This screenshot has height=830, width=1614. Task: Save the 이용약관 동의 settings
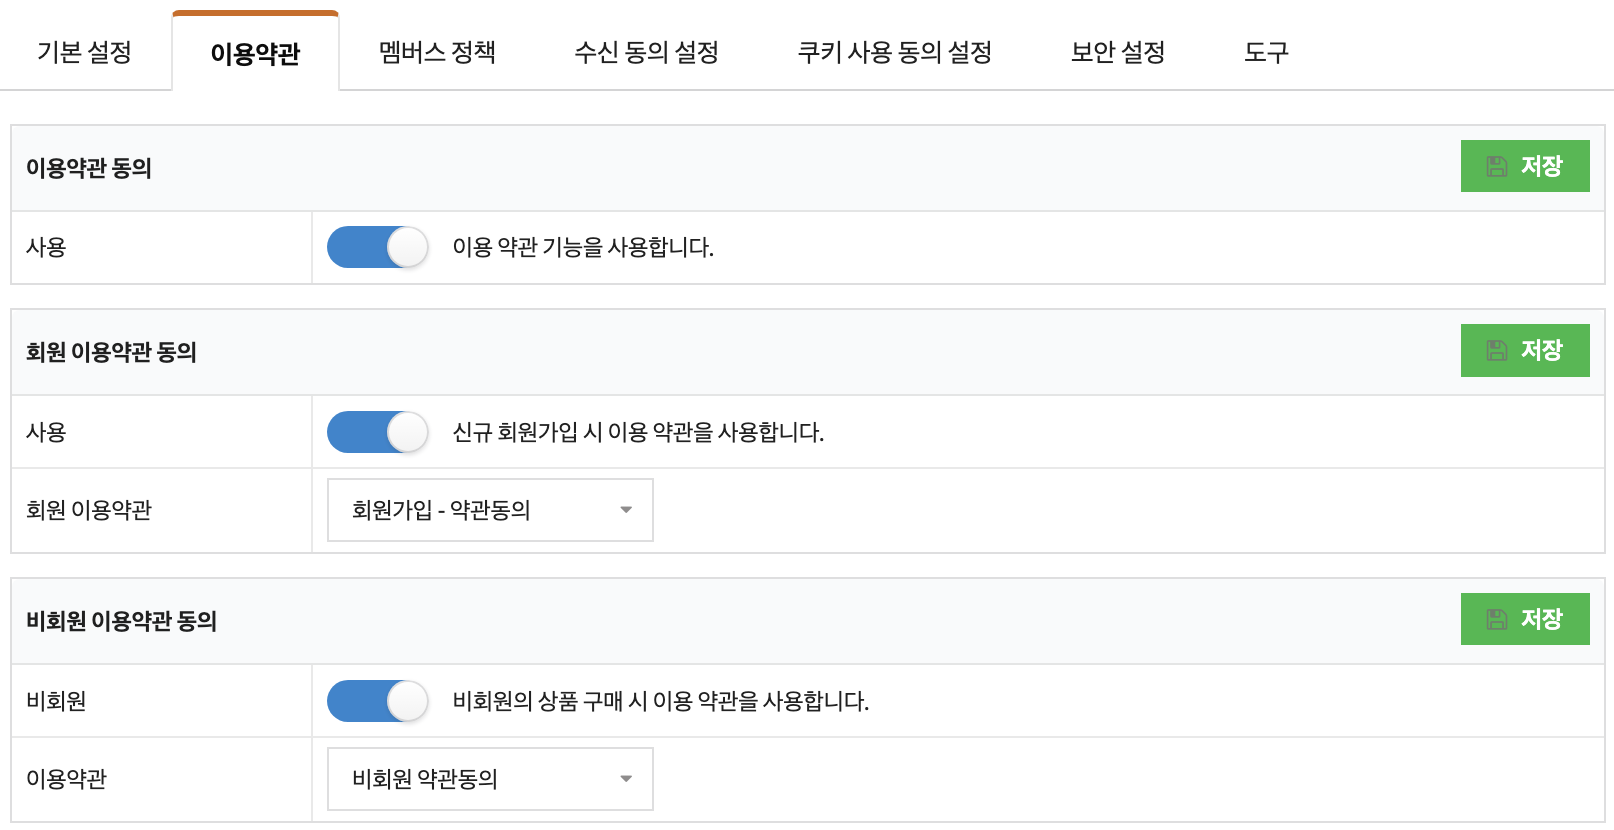(x=1525, y=166)
